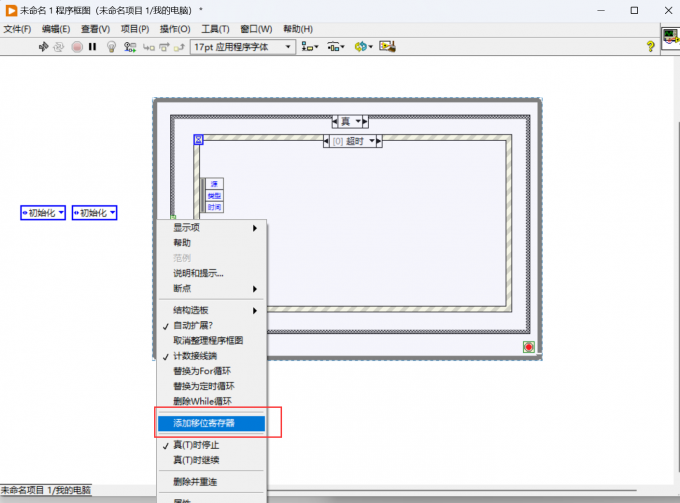The image size is (680, 503).
Task: Click the horizontal scrollbar at window bottom
Action: coord(451,490)
